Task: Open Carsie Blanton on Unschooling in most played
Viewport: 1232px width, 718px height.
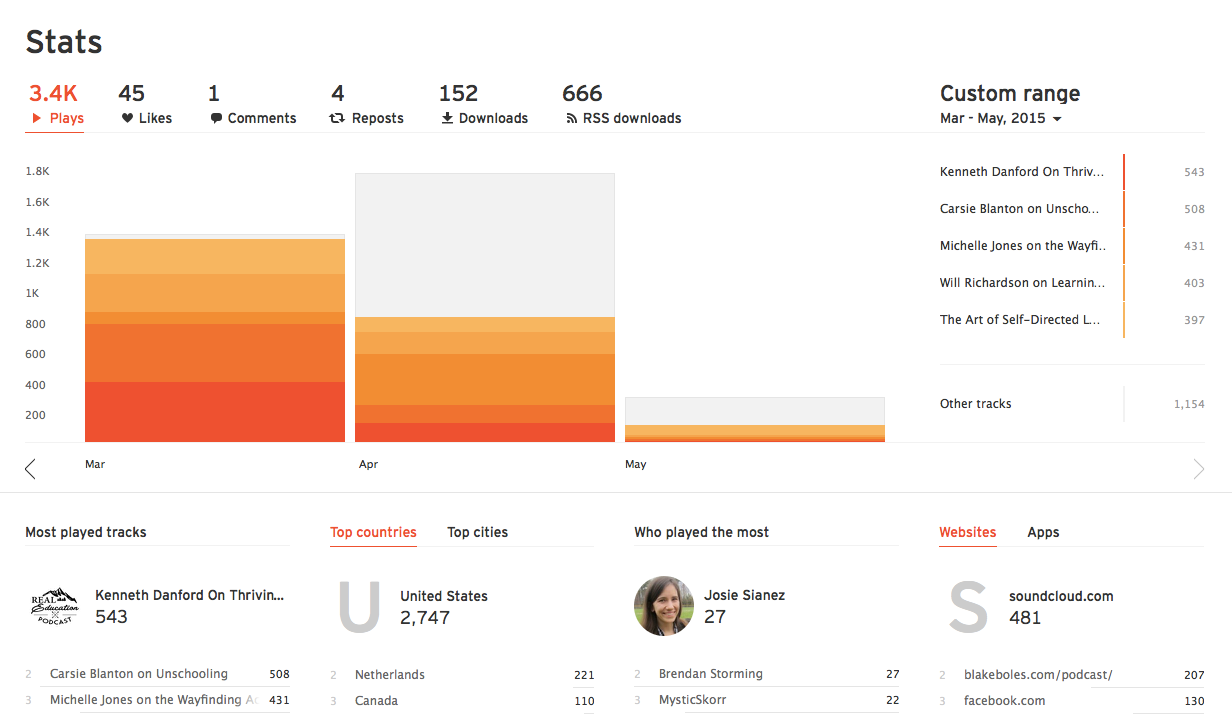Action: coord(139,674)
